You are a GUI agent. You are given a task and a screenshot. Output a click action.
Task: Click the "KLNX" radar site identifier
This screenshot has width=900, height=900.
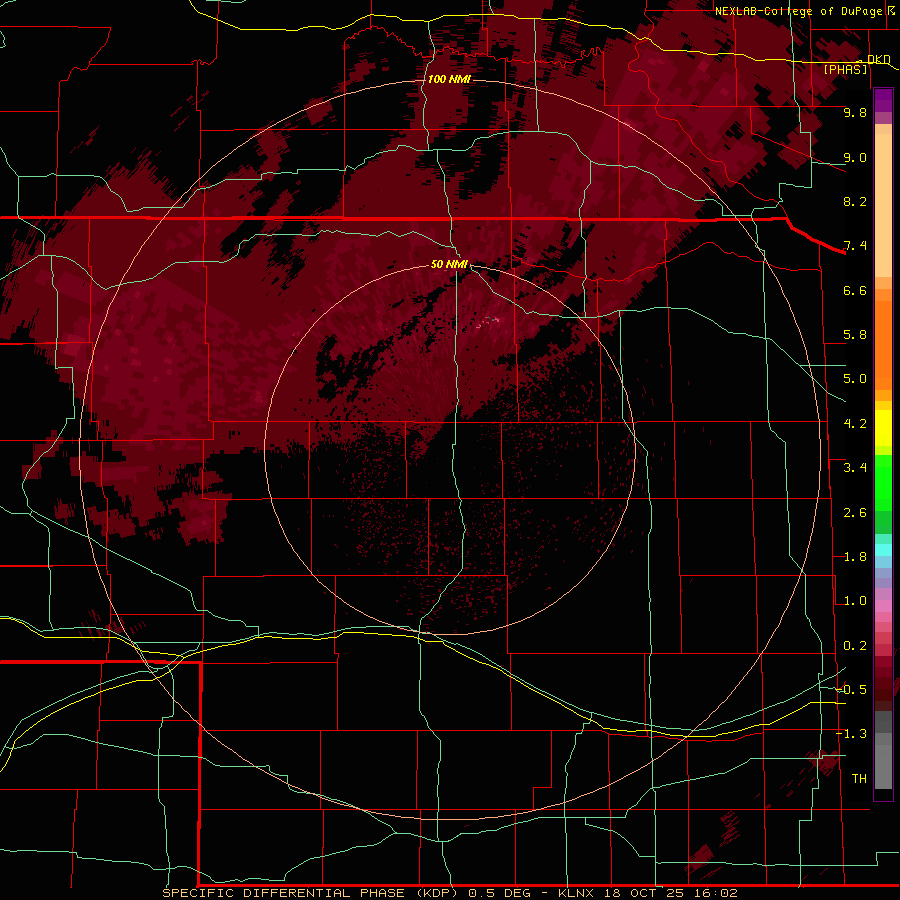[x=578, y=893]
